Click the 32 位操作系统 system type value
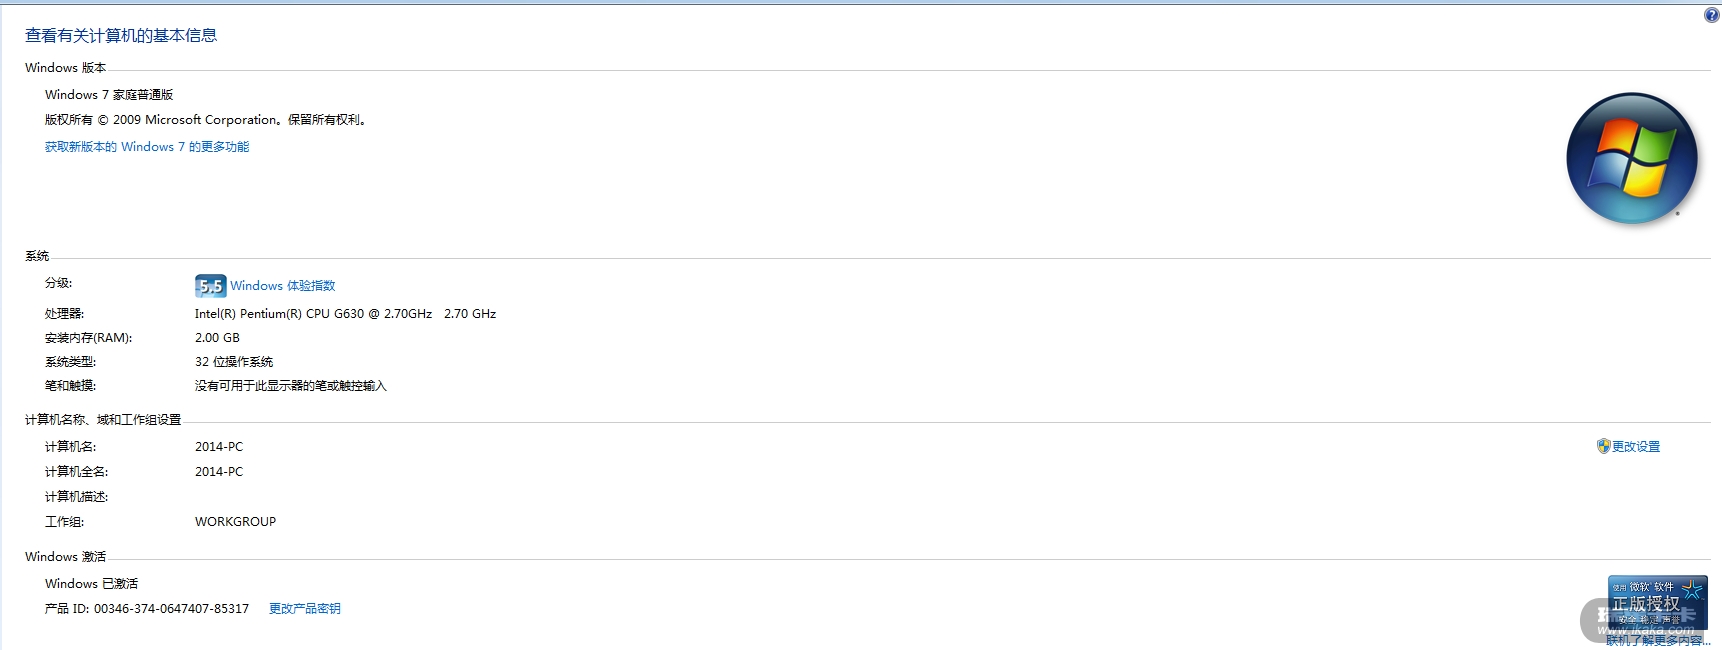 [234, 362]
